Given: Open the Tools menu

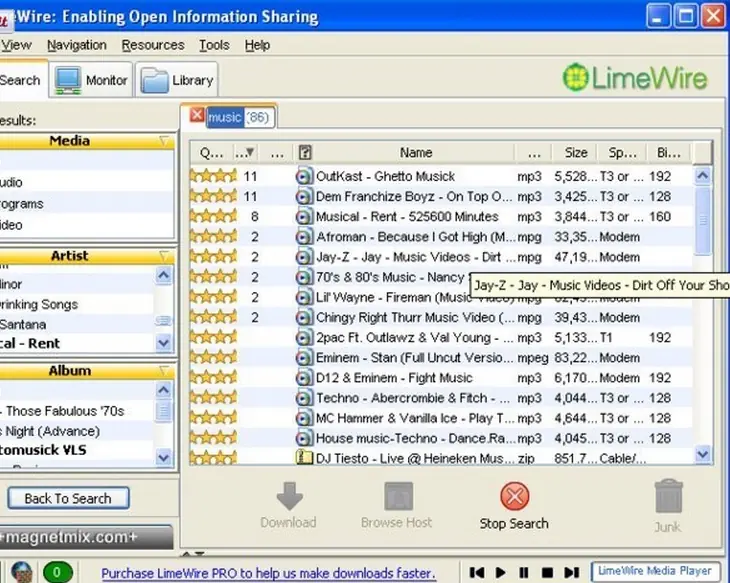Looking at the screenshot, I should point(214,45).
